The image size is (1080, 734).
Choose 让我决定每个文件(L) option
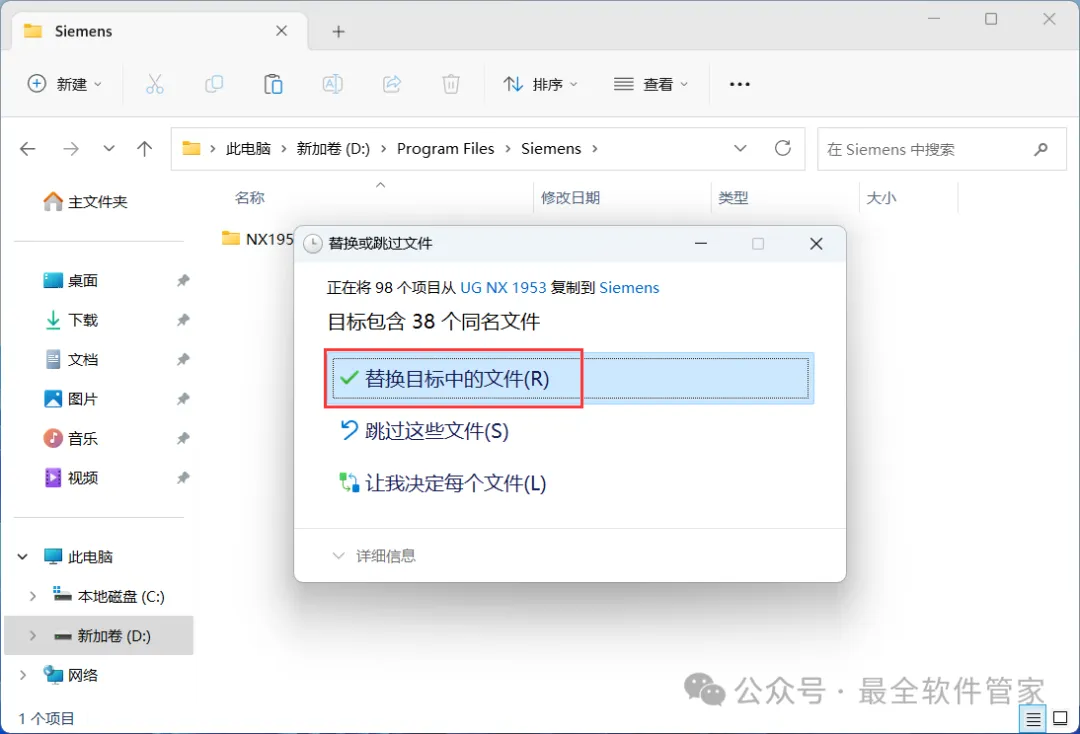point(443,483)
